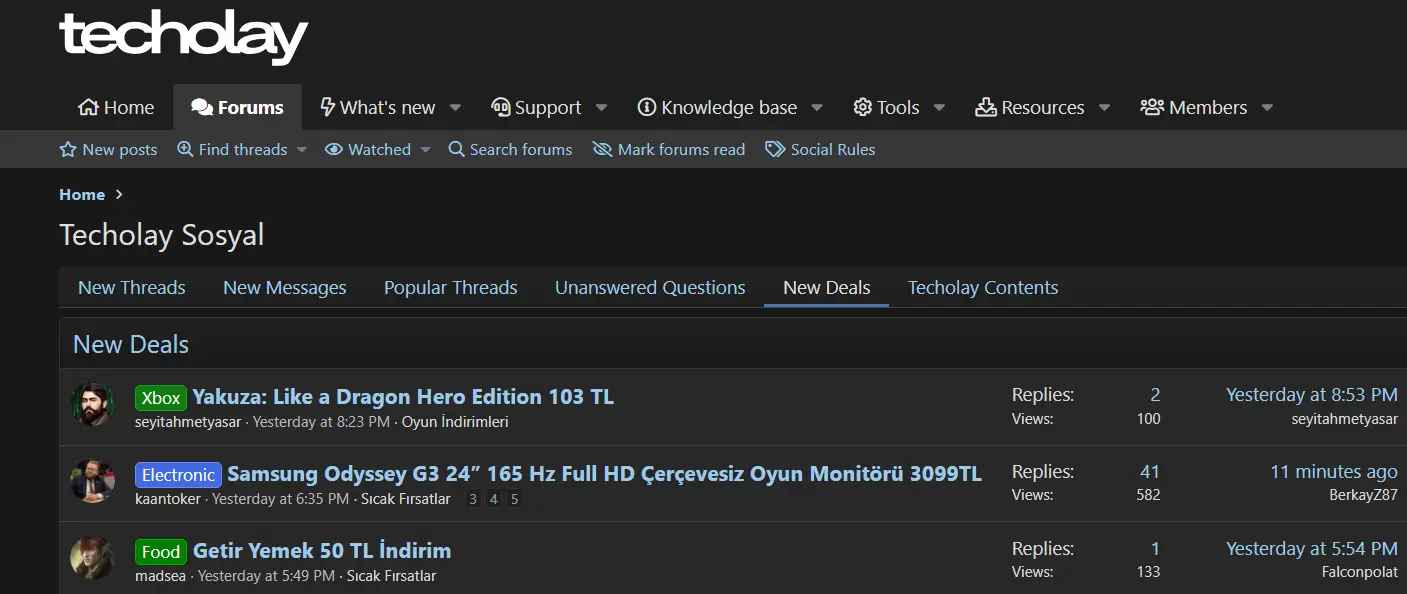
Task: Click the Members people icon
Action: [1152, 107]
